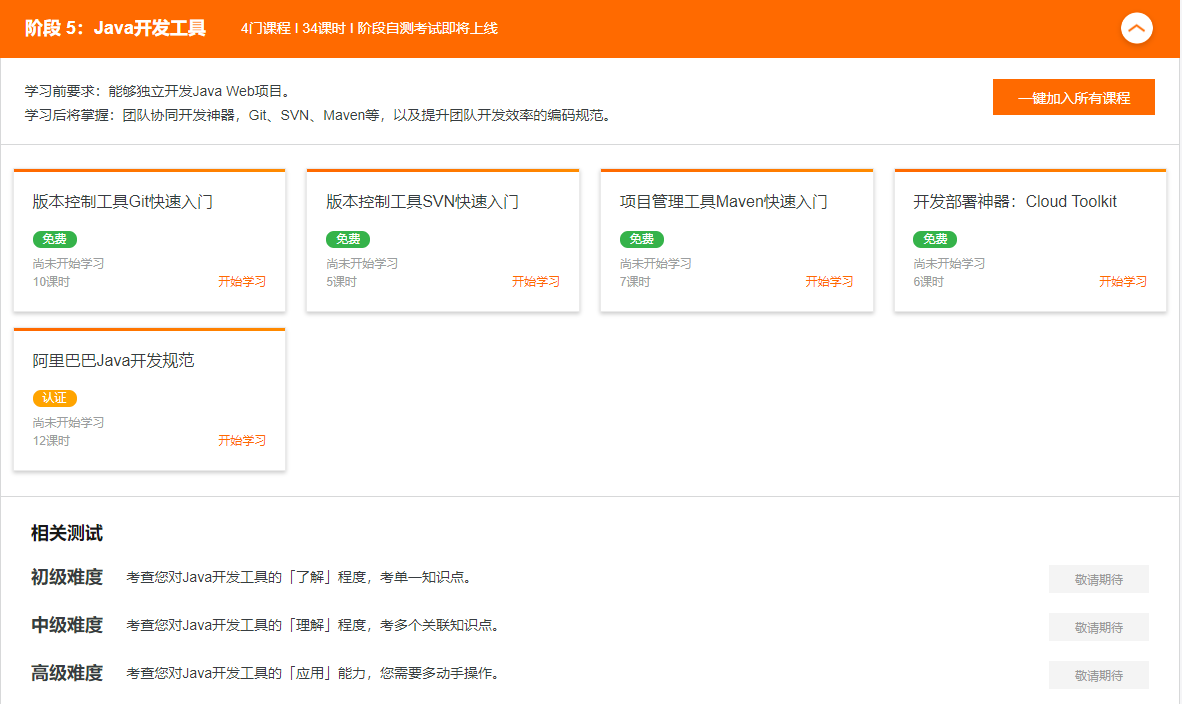The image size is (1182, 704).
Task: Open the 开发部署神器：Cloud Toolkit course title
Action: (1015, 201)
